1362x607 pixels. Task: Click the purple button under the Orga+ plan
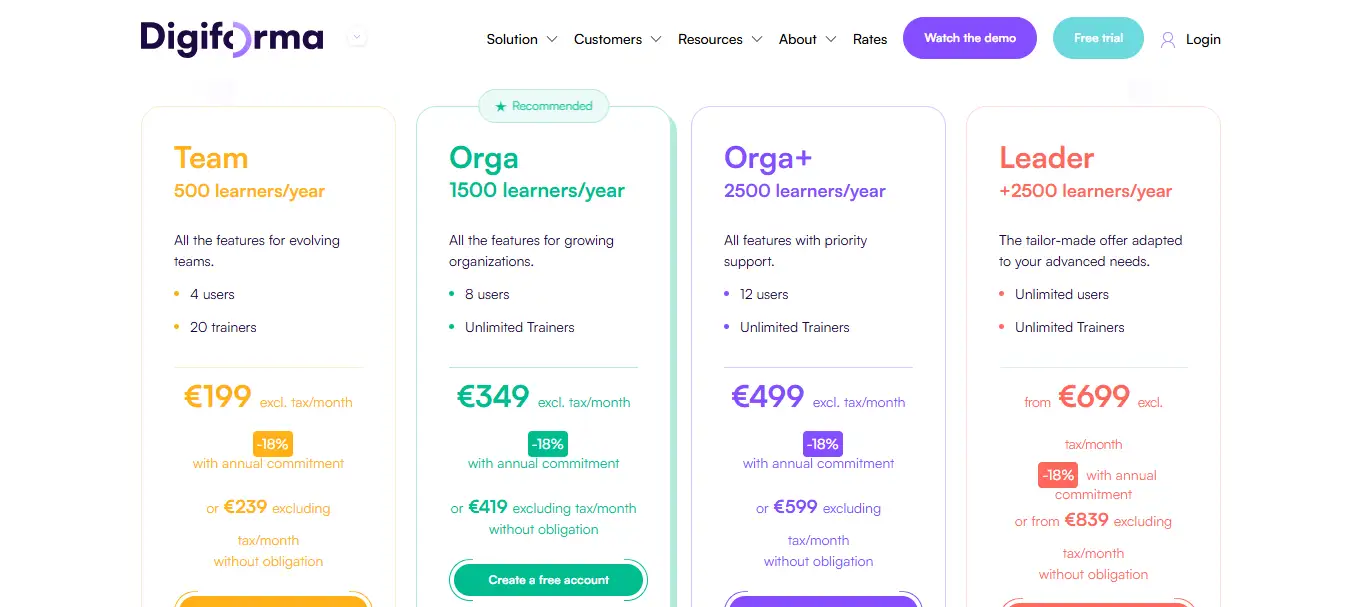pyautogui.click(x=822, y=600)
